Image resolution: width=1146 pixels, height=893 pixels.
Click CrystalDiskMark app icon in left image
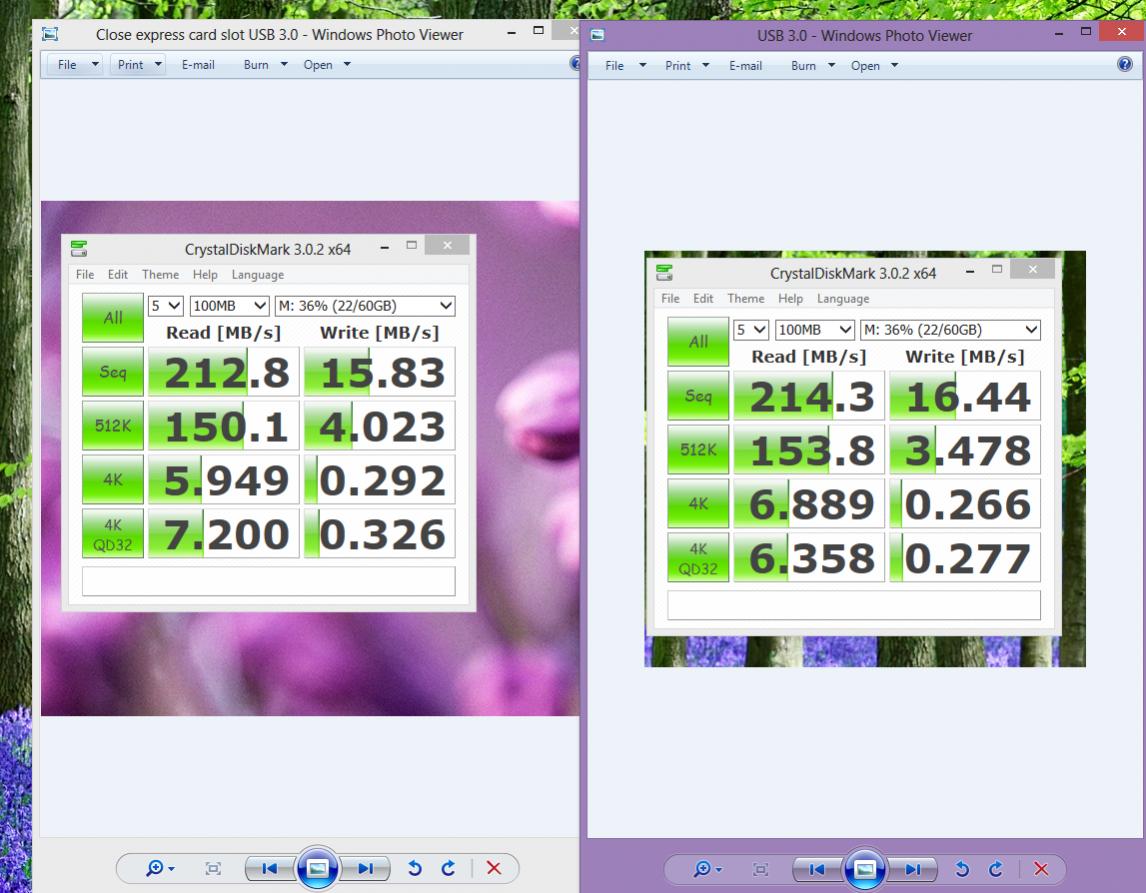[79, 249]
